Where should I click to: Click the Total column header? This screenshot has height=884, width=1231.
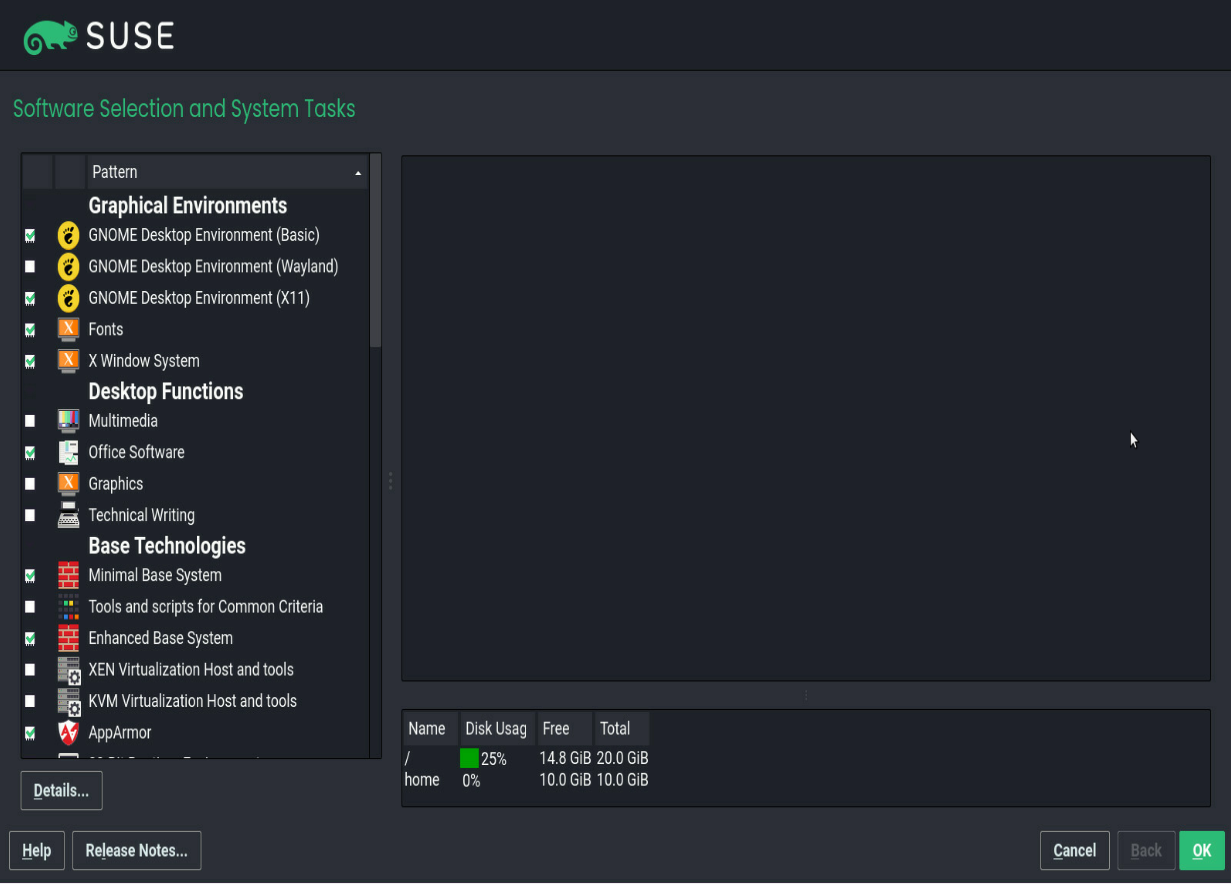click(x=622, y=729)
